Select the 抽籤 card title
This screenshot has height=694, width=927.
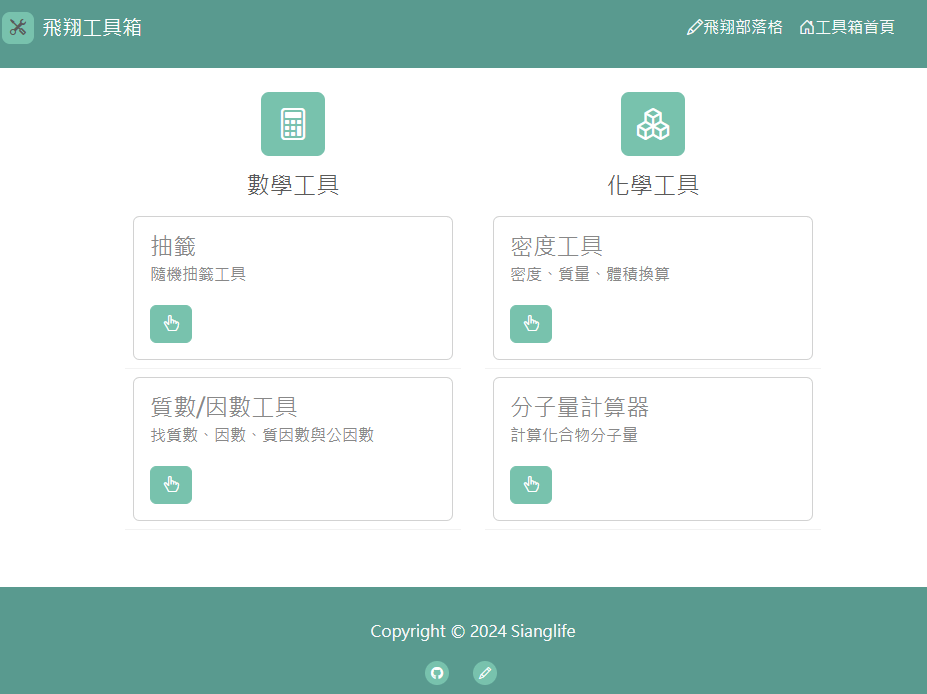pos(173,246)
